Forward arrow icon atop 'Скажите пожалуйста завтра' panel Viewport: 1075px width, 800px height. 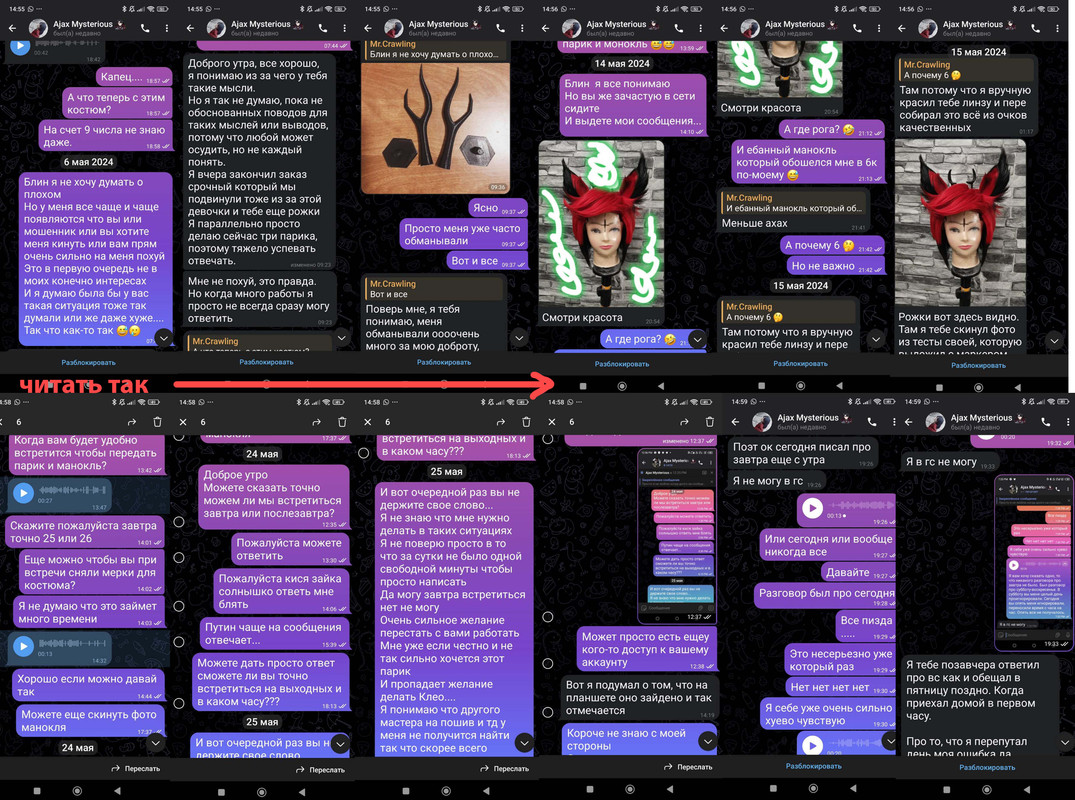132,422
